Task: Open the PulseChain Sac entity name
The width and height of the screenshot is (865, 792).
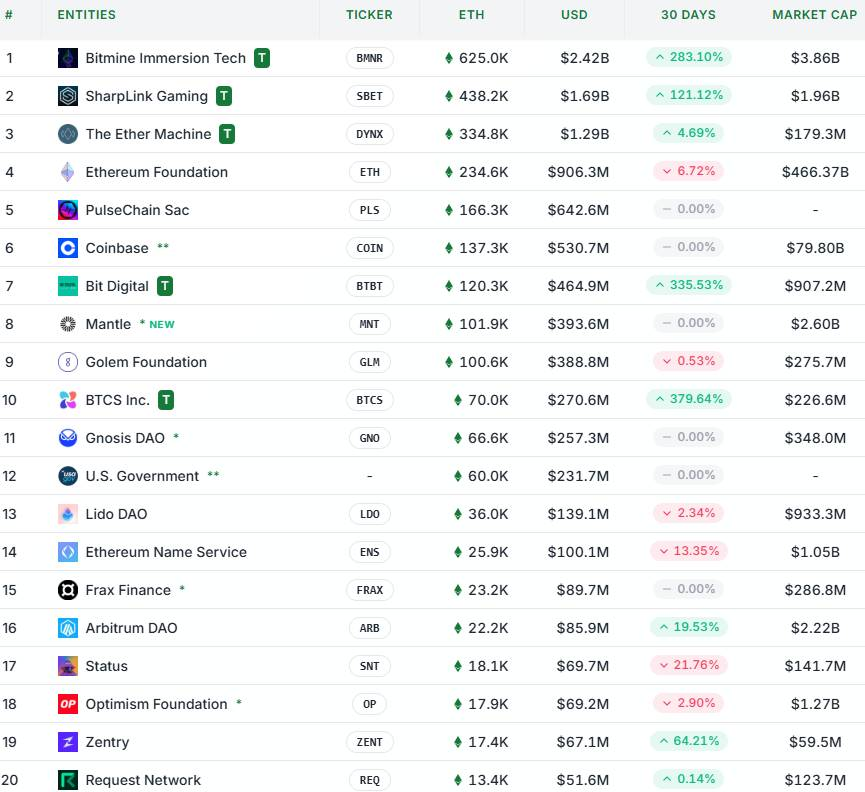Action: click(x=137, y=210)
